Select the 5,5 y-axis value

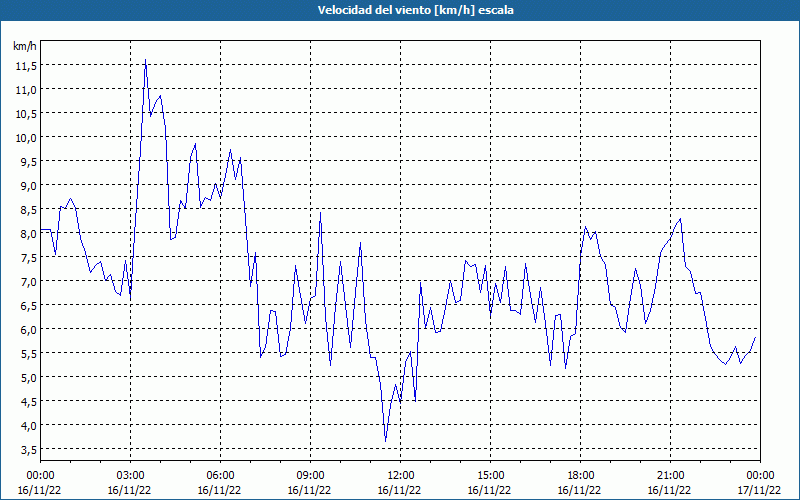[28, 353]
